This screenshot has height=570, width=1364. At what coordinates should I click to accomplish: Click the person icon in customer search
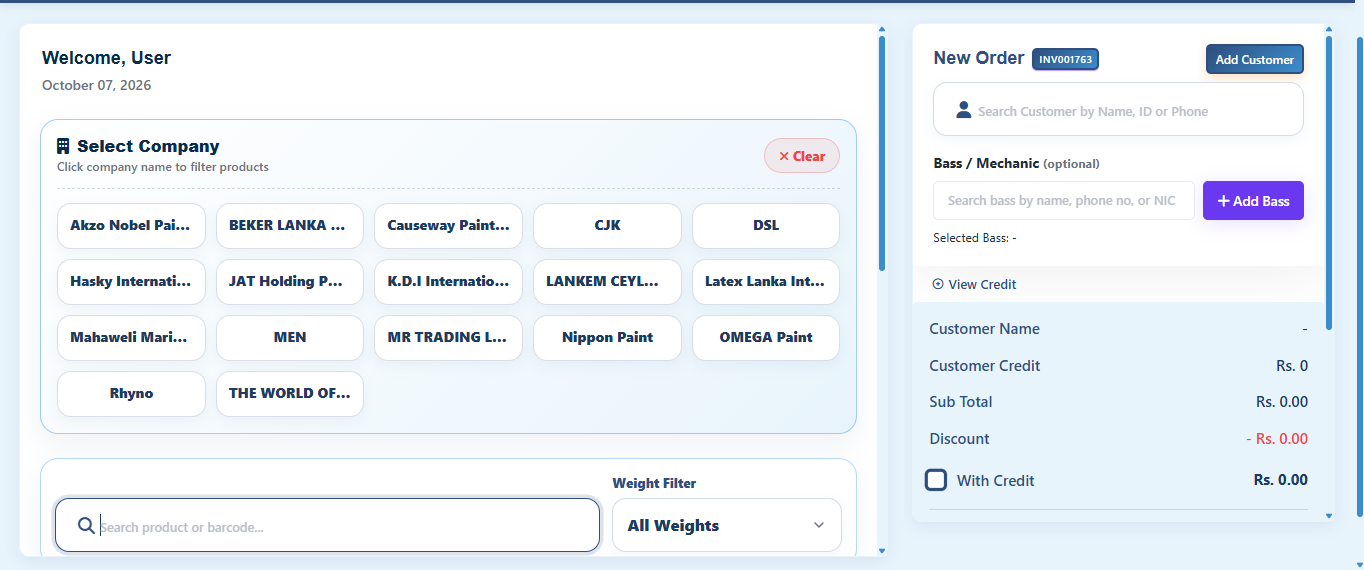pos(964,110)
